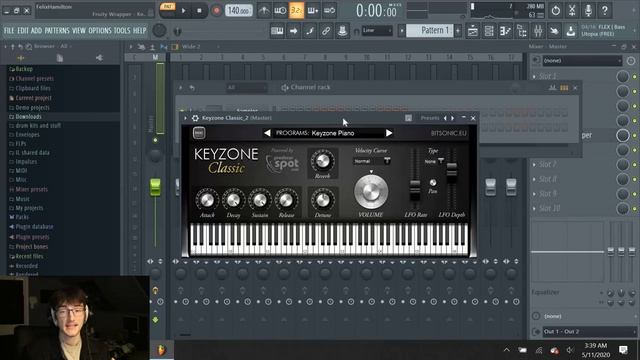Click the Detune knob
Viewport: 640px width, 360px height.
coord(322,200)
